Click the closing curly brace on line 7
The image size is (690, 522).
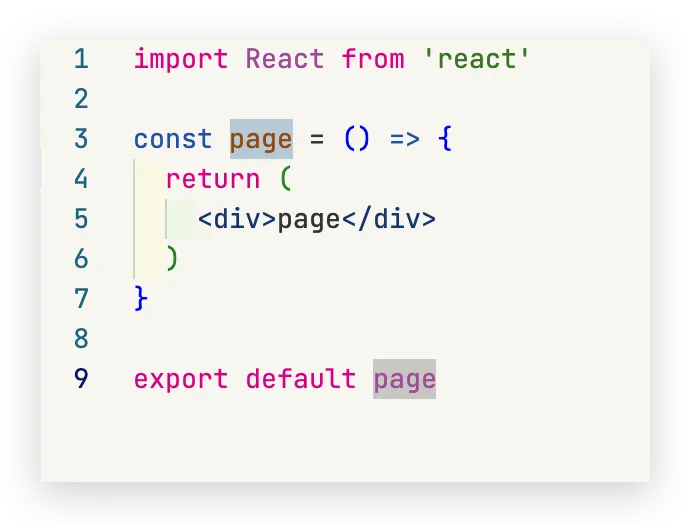click(x=141, y=299)
